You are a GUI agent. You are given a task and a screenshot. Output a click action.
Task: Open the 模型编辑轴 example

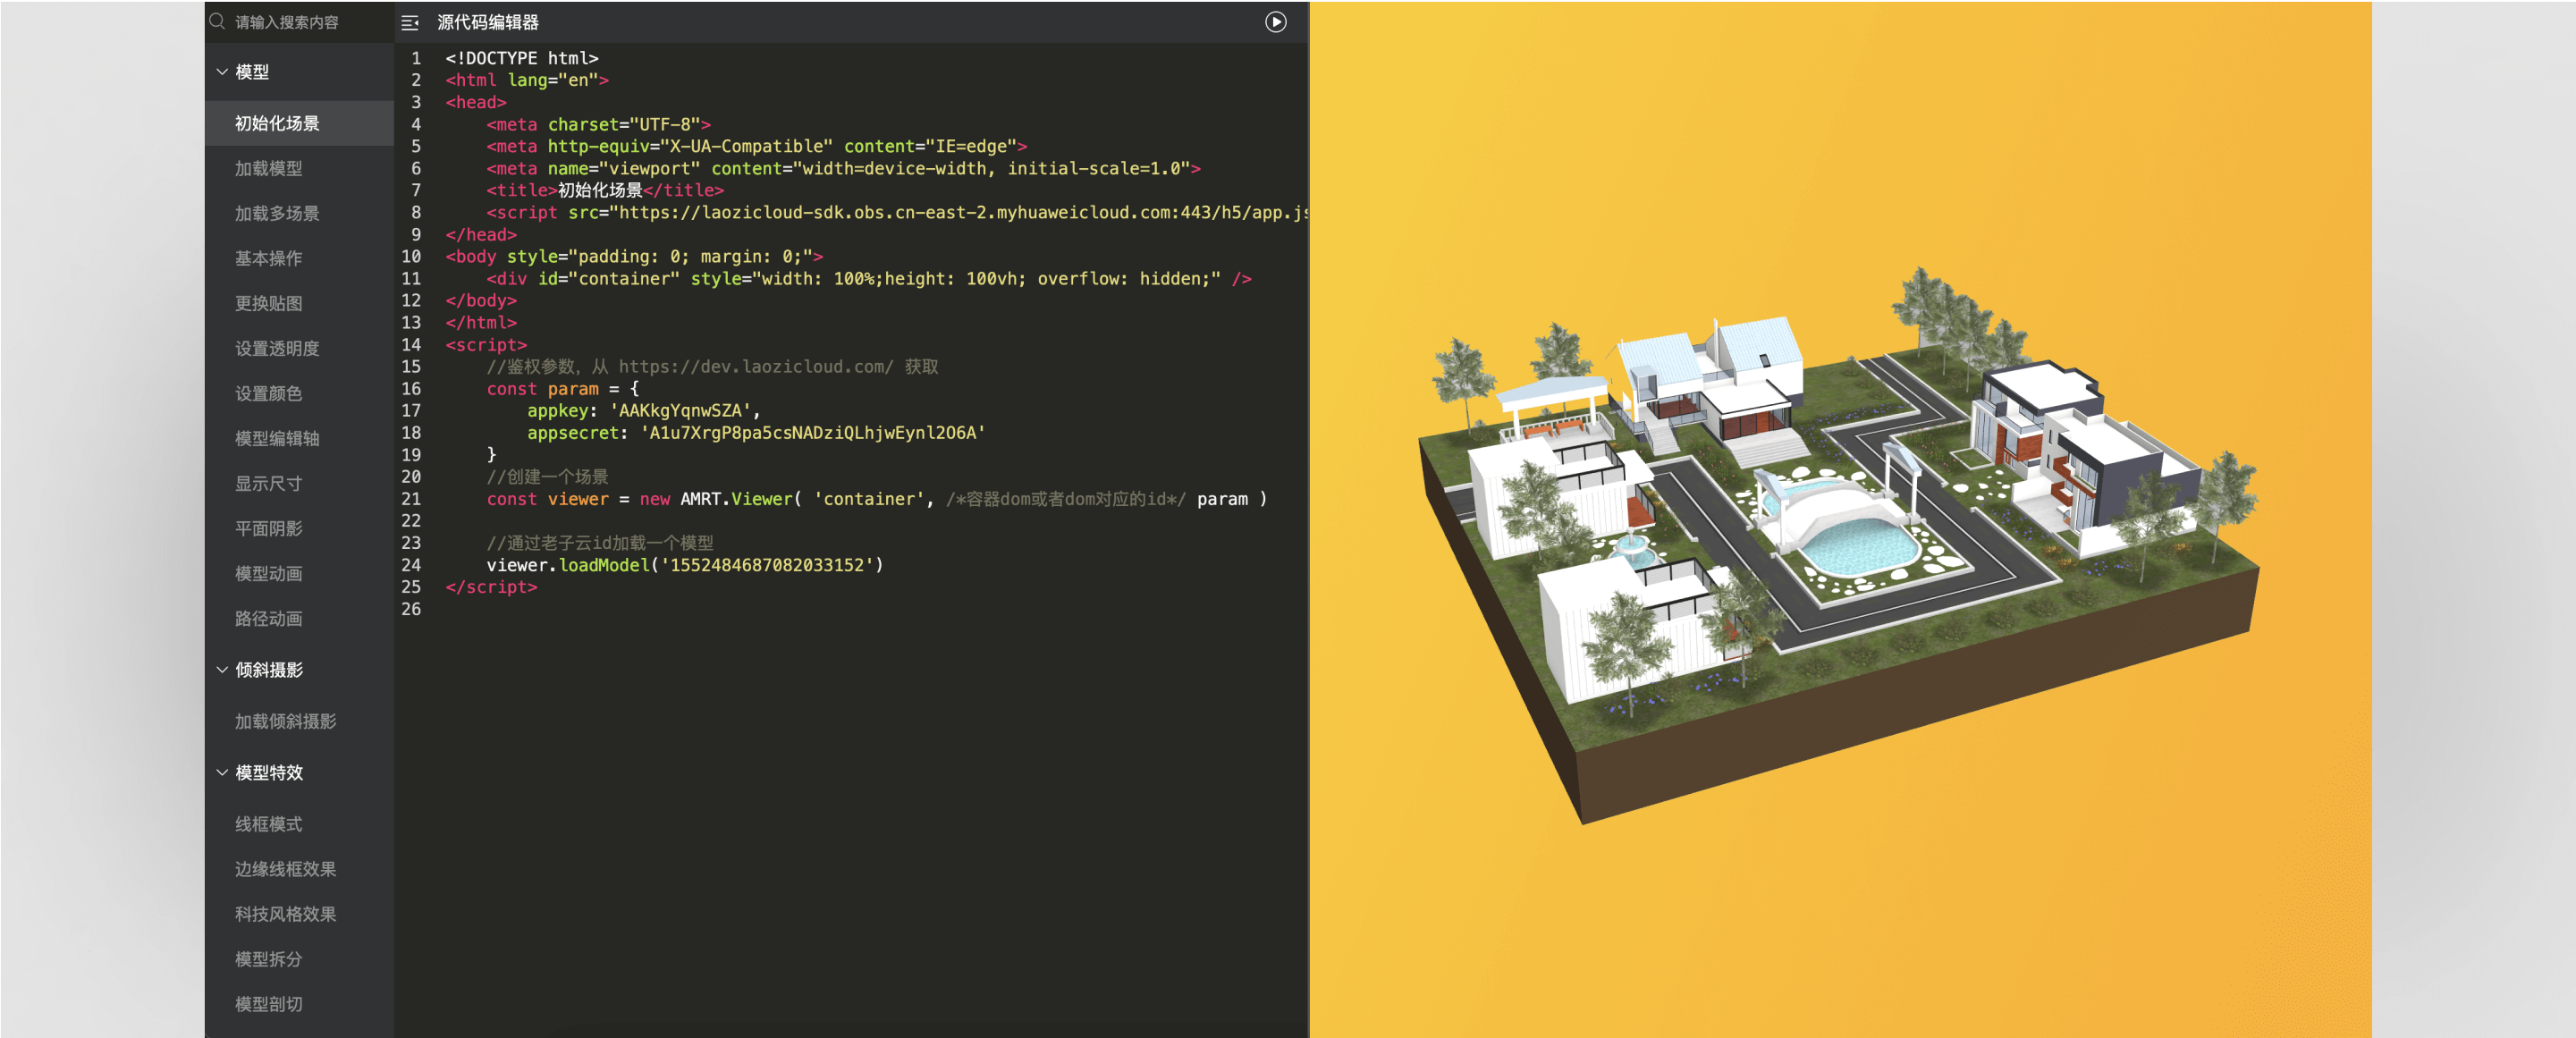click(x=277, y=438)
